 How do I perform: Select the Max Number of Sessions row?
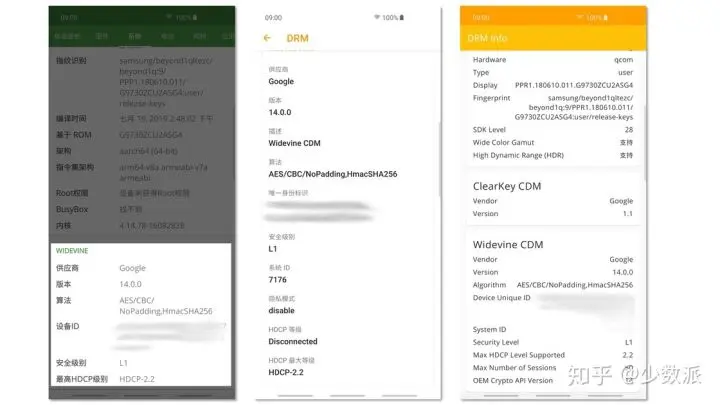(x=553, y=368)
